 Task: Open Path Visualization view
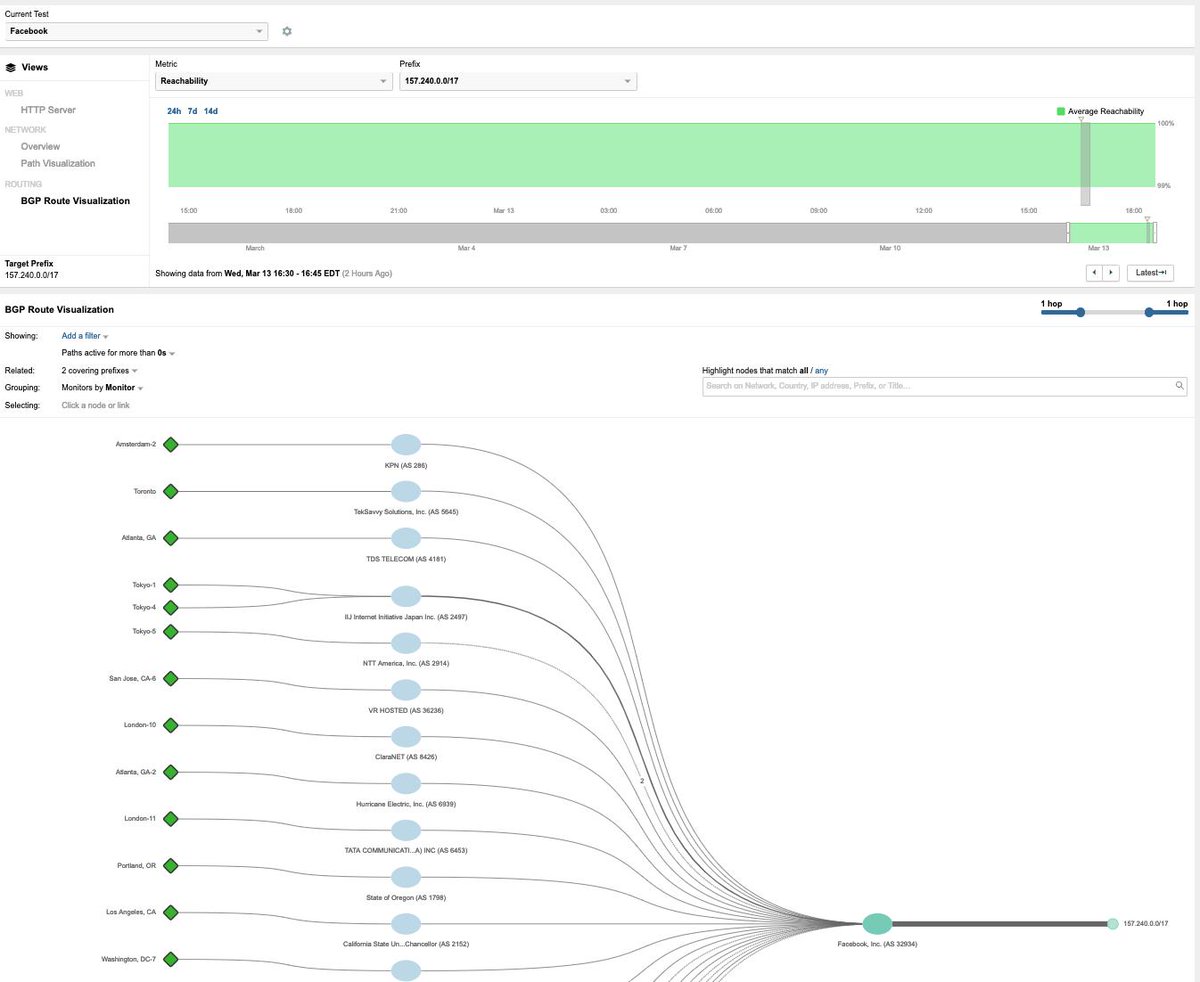point(58,163)
